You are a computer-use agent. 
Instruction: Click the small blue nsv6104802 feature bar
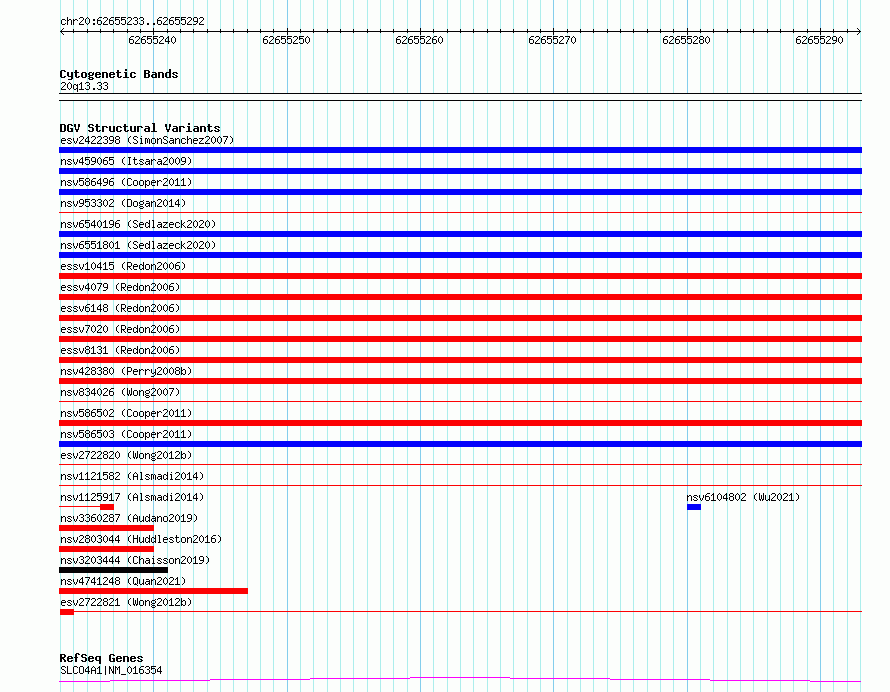[x=694, y=507]
